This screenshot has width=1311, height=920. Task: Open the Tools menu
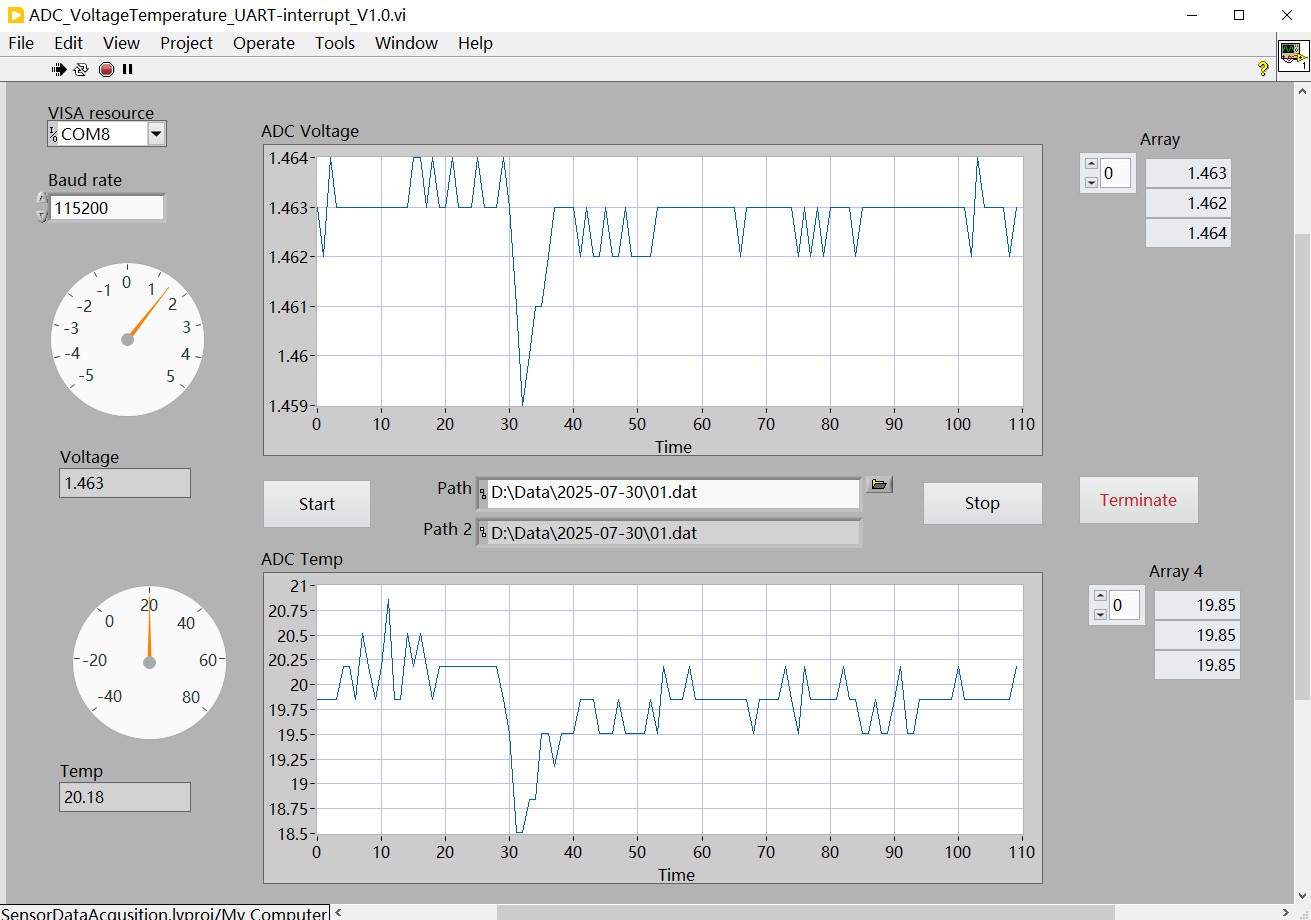point(334,43)
